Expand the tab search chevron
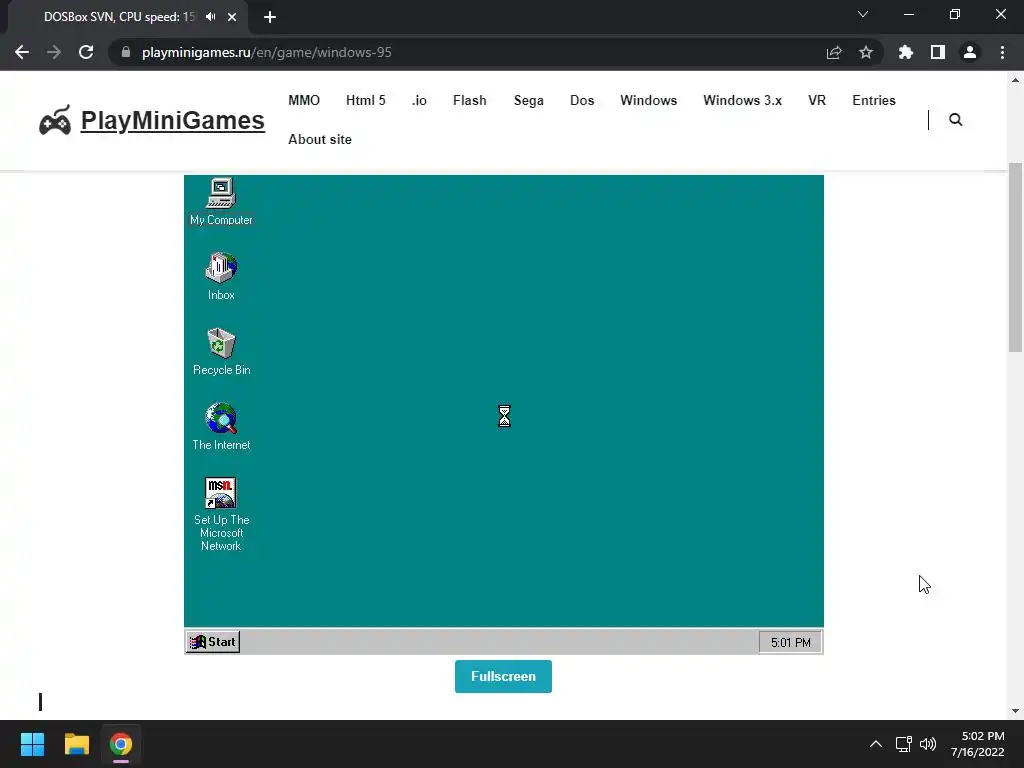 [x=863, y=14]
